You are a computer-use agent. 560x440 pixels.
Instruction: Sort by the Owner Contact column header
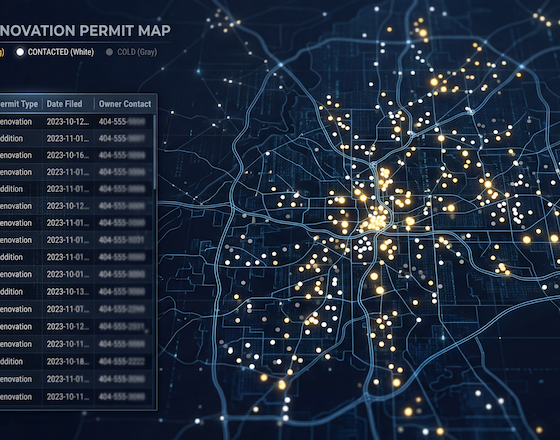pyautogui.click(x=125, y=104)
